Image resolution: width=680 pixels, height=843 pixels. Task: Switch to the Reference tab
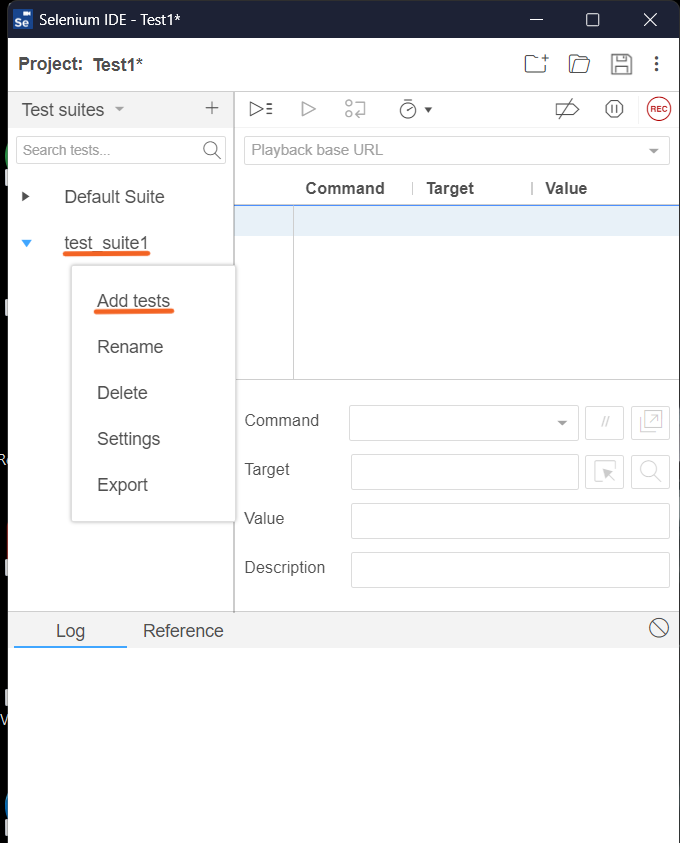tap(183, 631)
